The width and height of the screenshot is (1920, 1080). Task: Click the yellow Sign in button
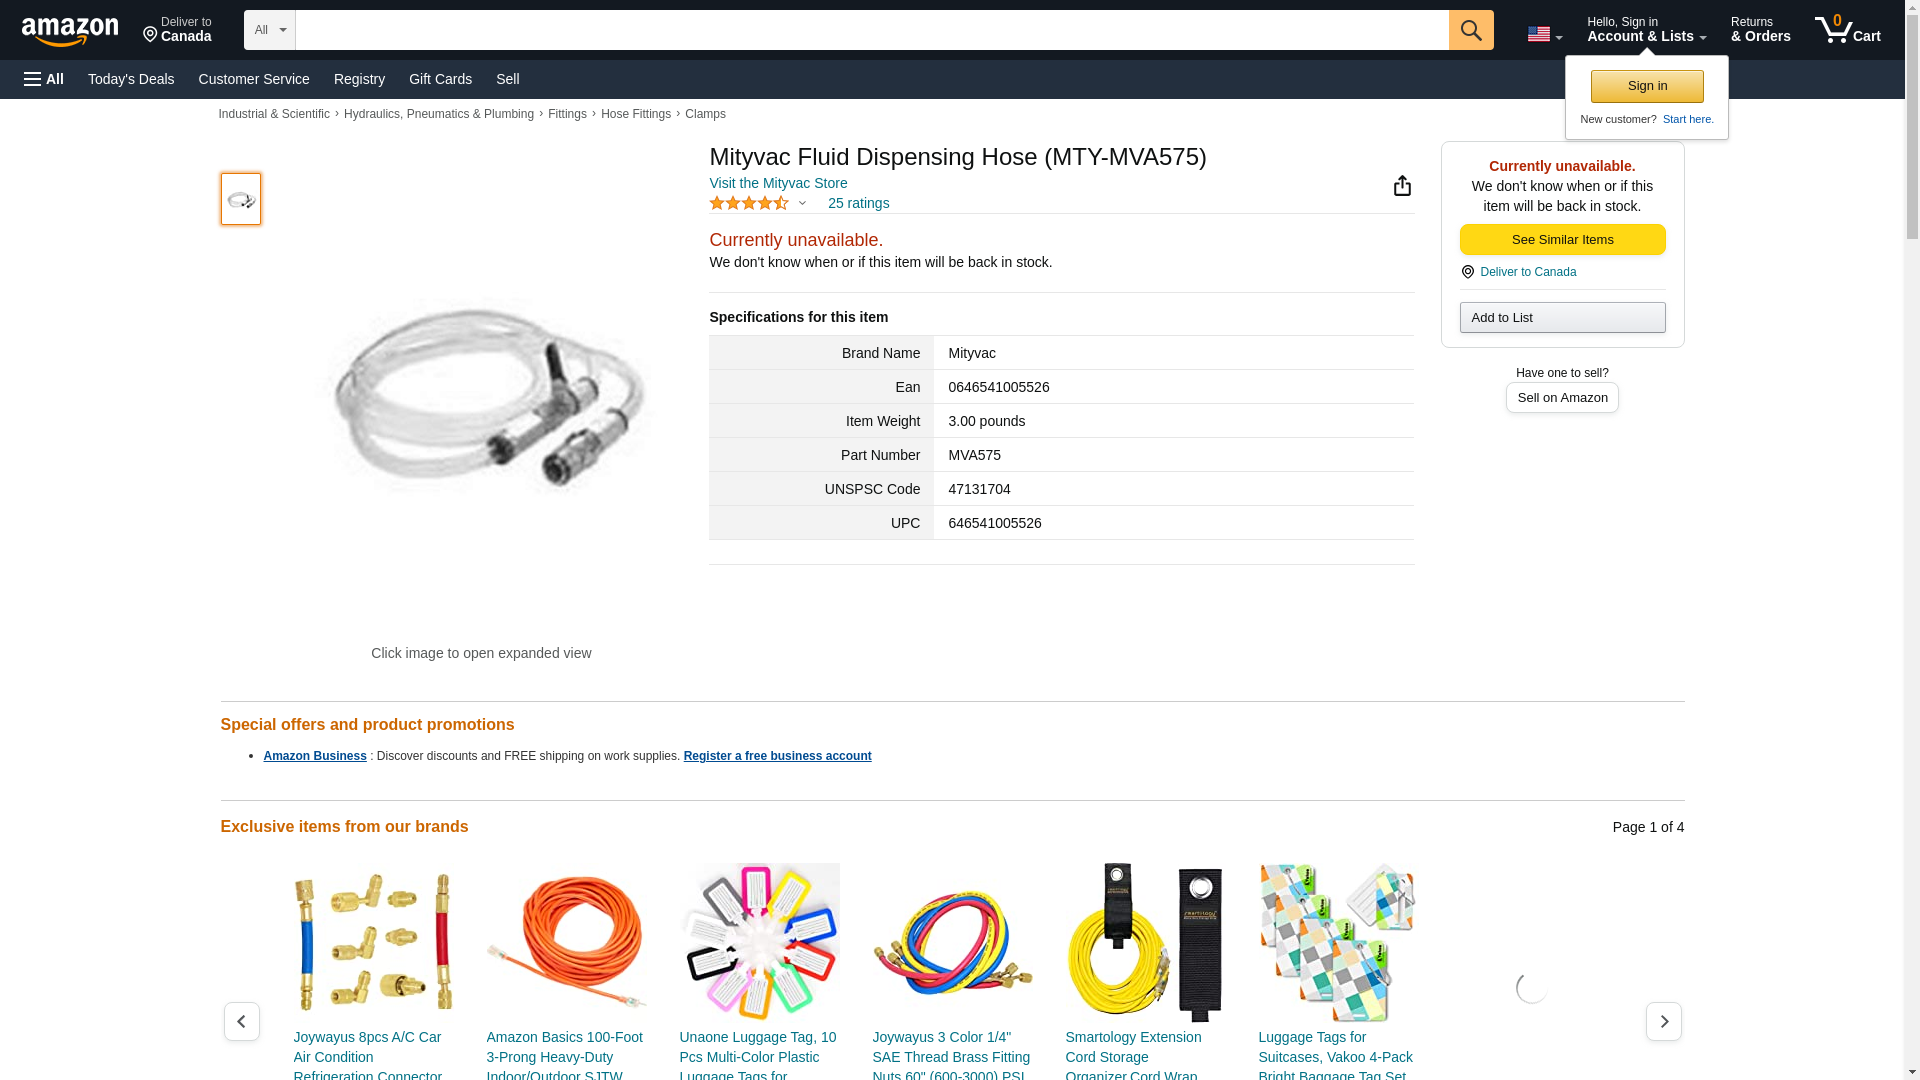[x=1647, y=86]
